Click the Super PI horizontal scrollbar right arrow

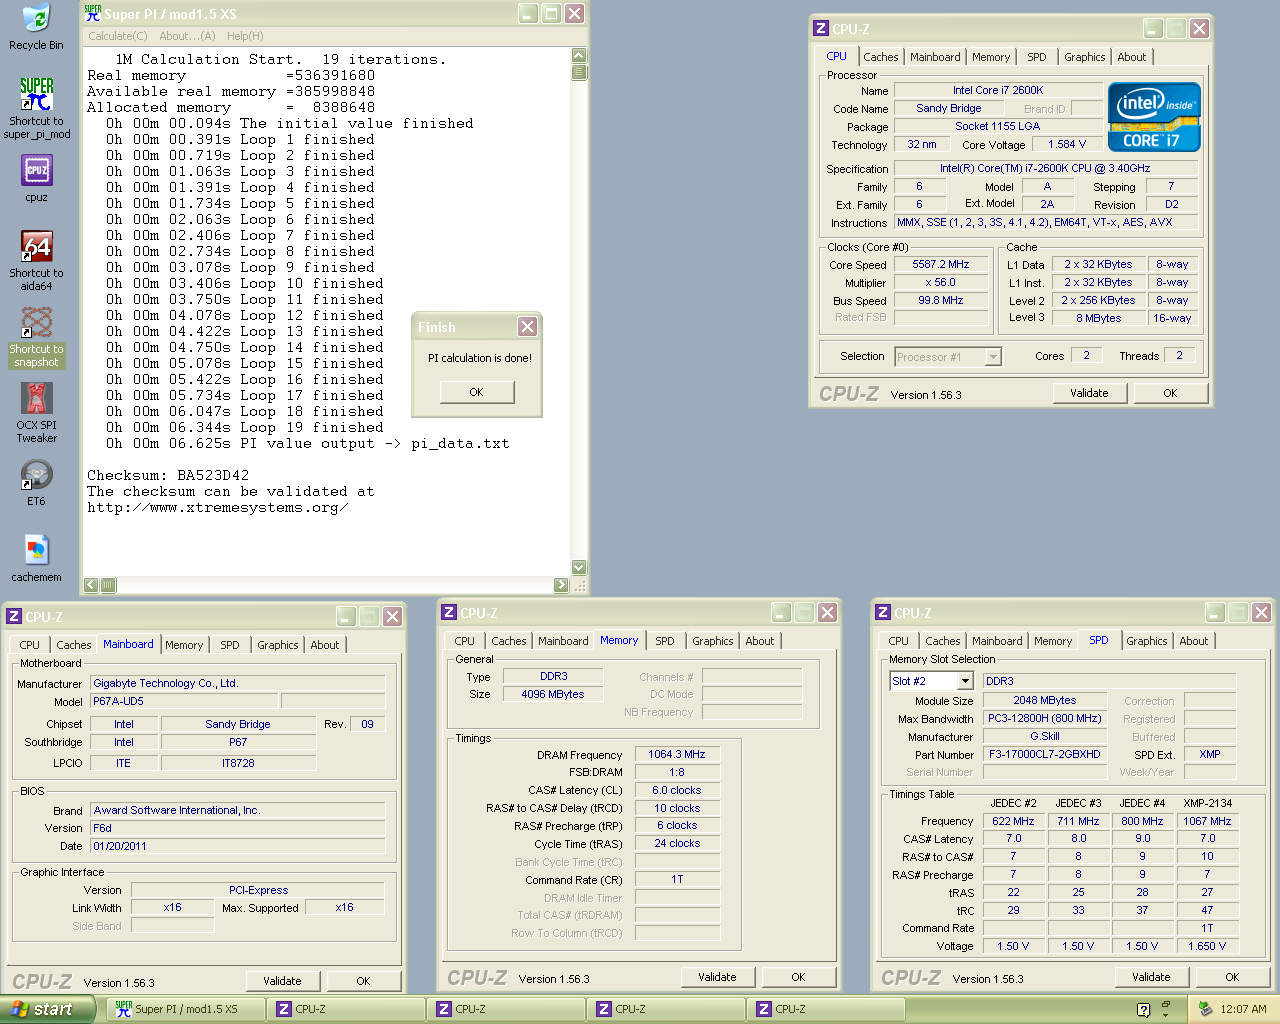(x=561, y=585)
